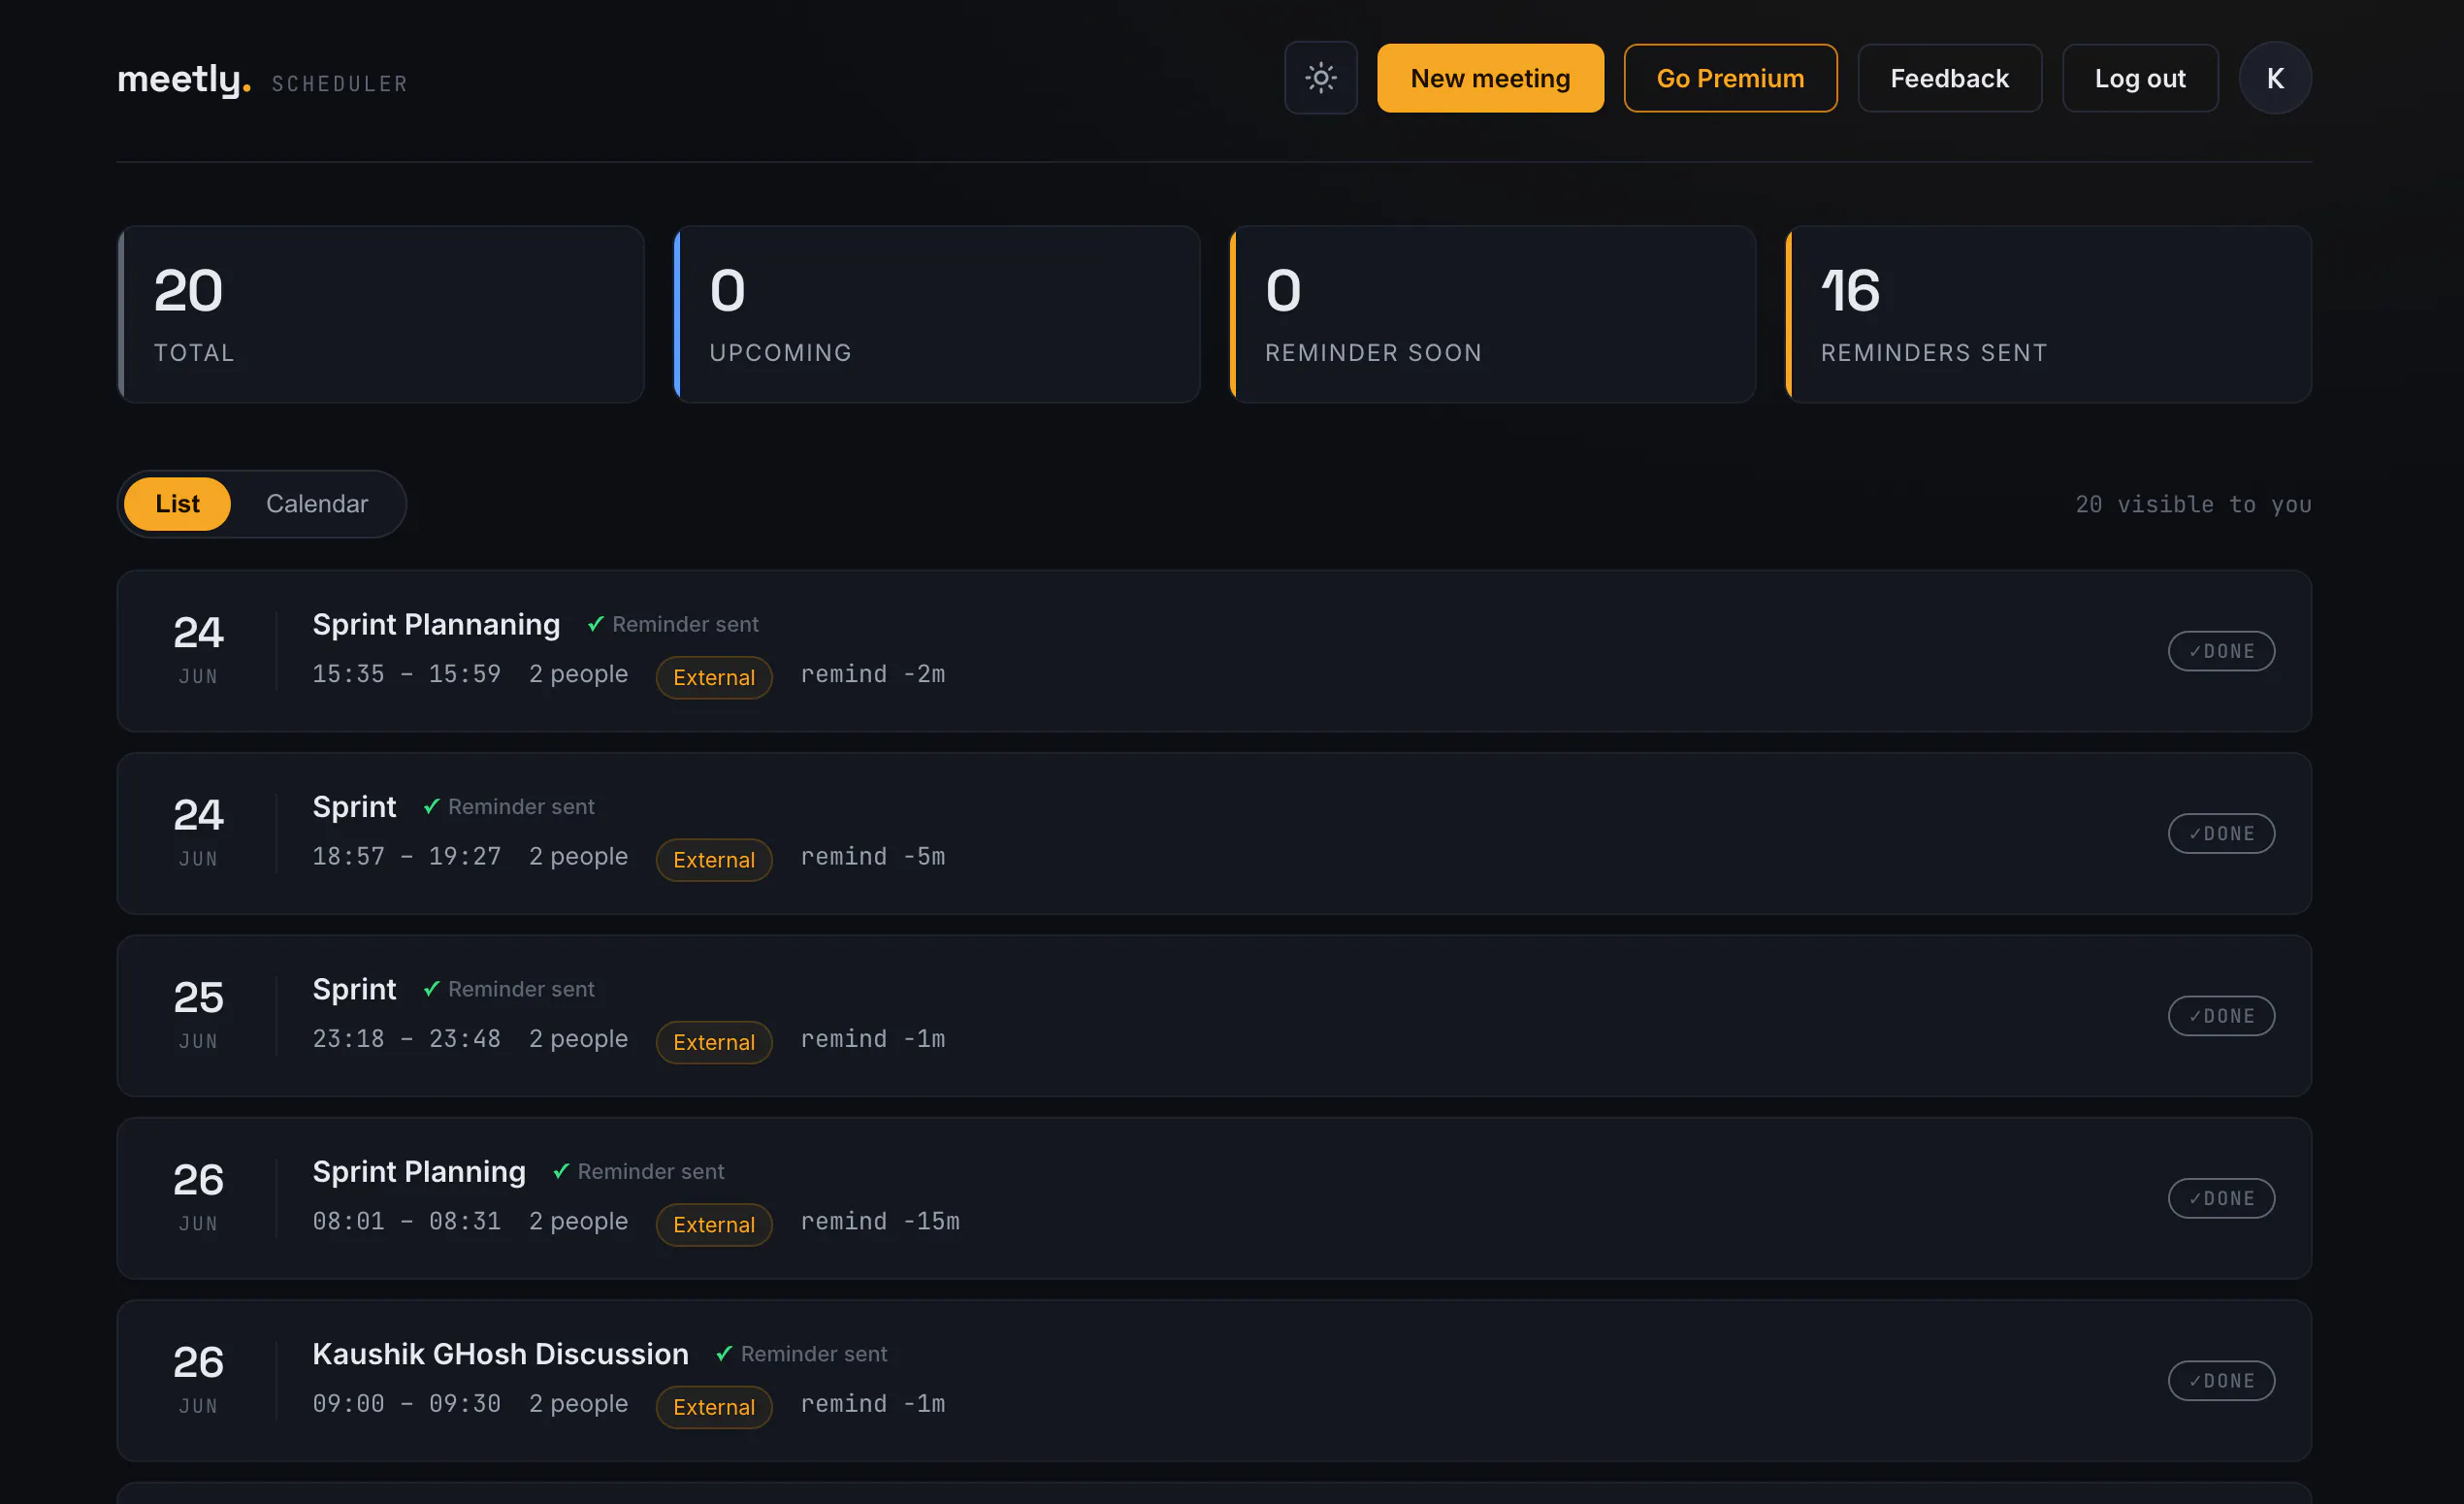Open Kaushik GHosh Discussion meeting
Viewport: 2464px width, 1504px height.
click(x=500, y=1354)
